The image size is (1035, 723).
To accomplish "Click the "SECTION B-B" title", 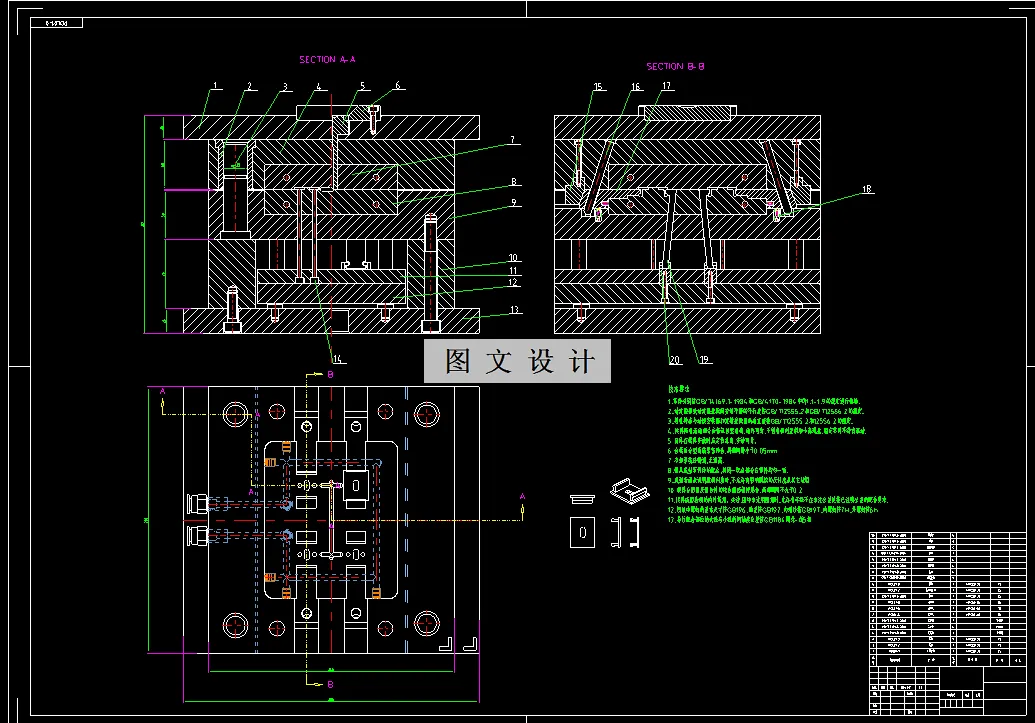I will point(675,67).
